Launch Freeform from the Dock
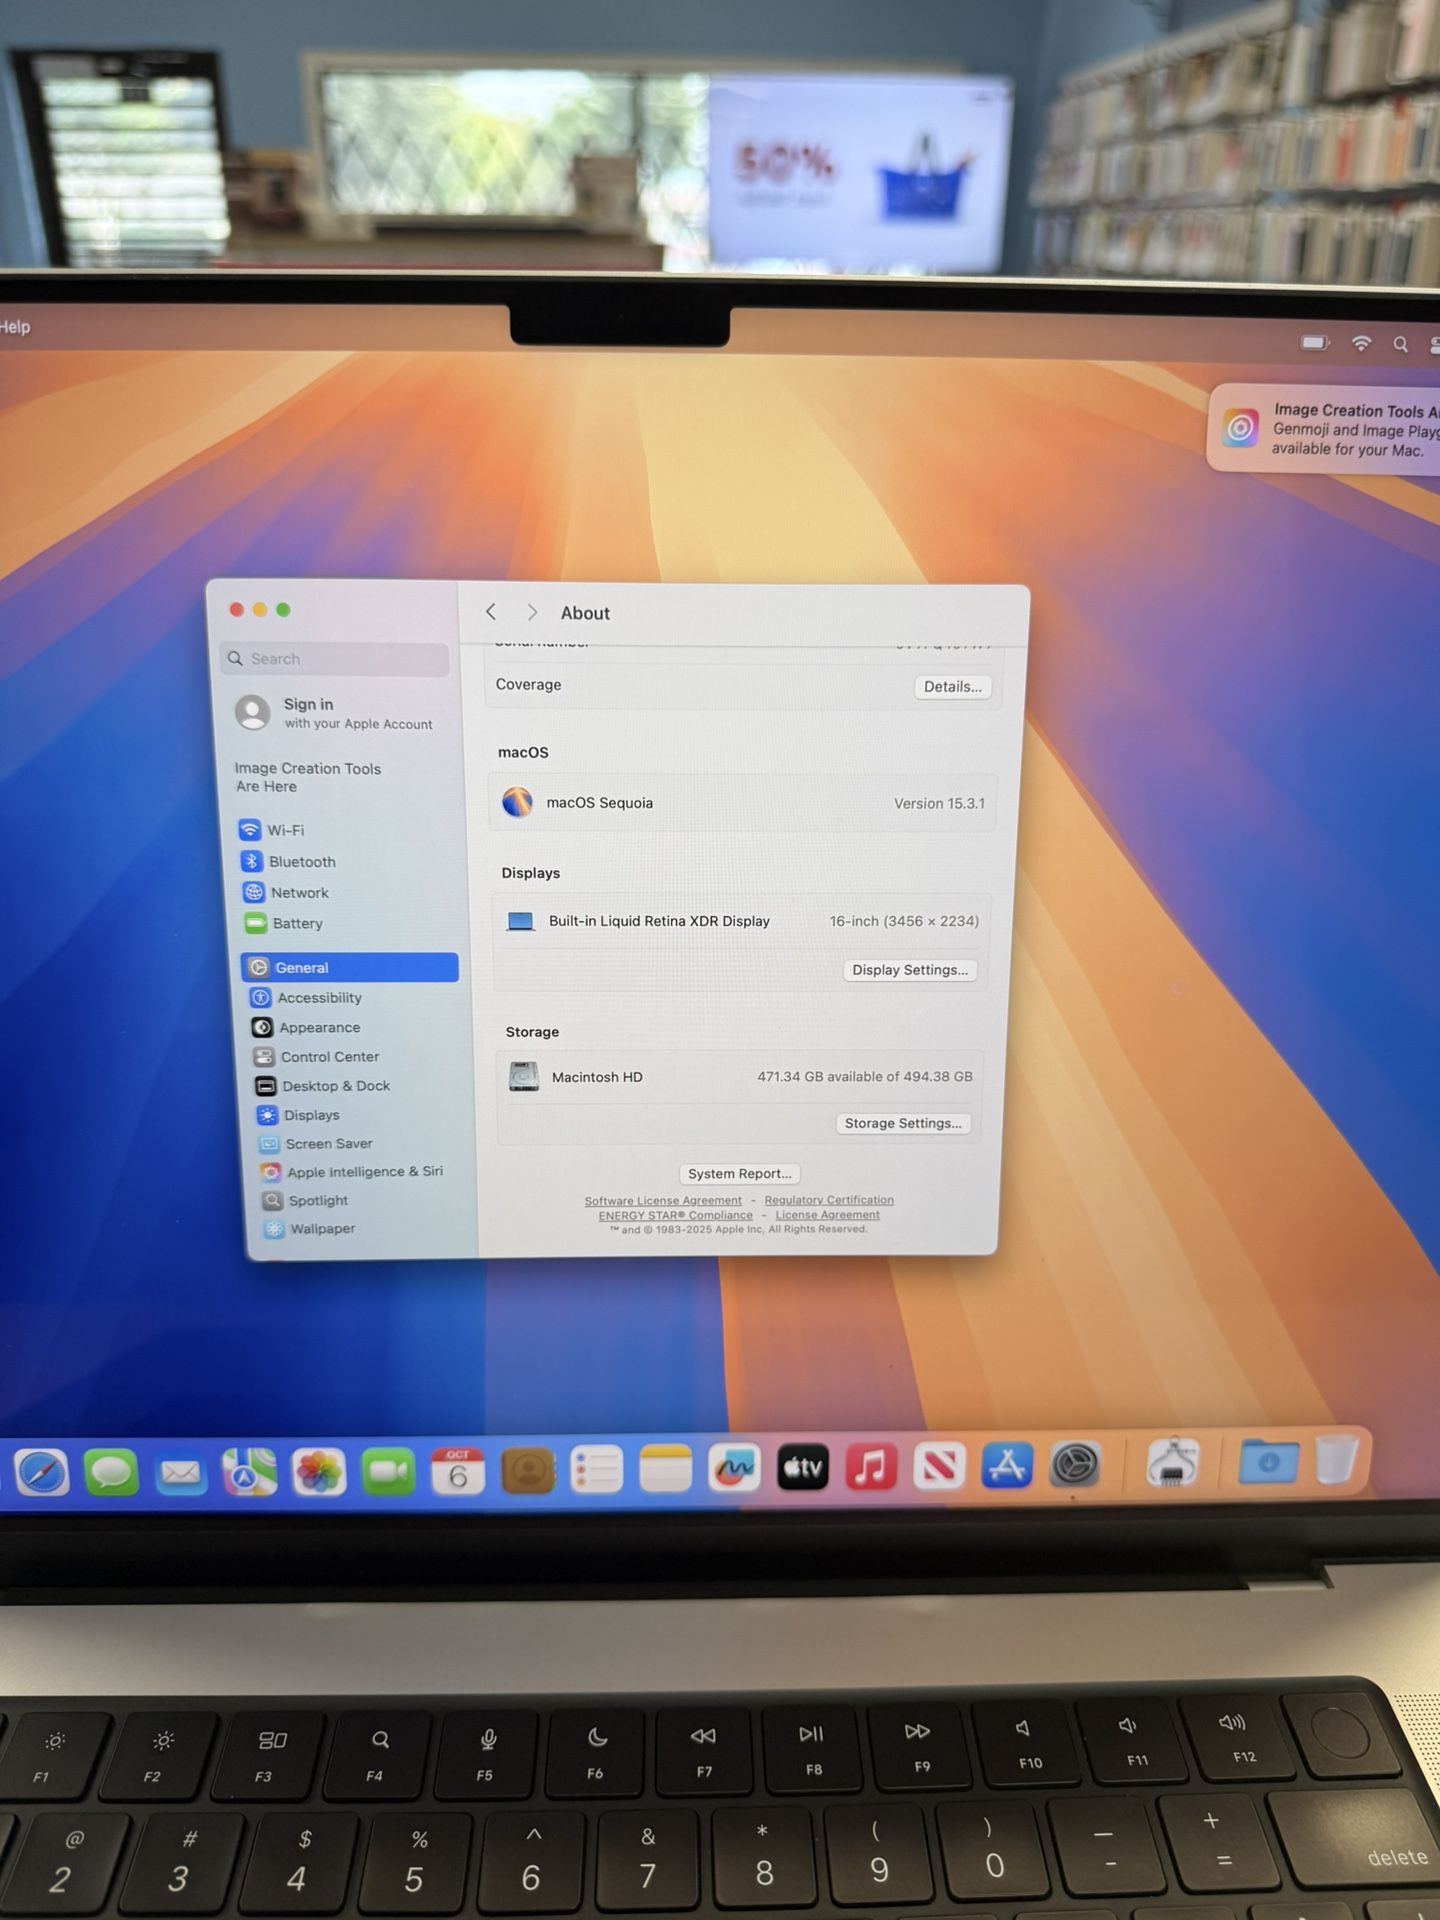Screen dimensions: 1440x1920 734,1469
